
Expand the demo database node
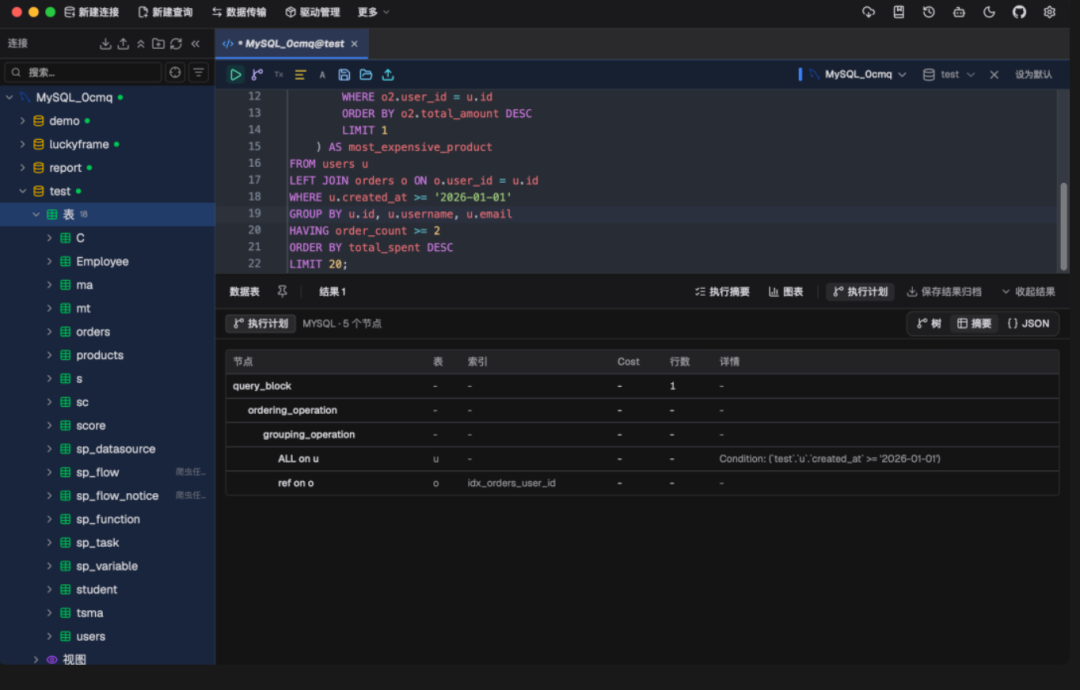(x=22, y=121)
